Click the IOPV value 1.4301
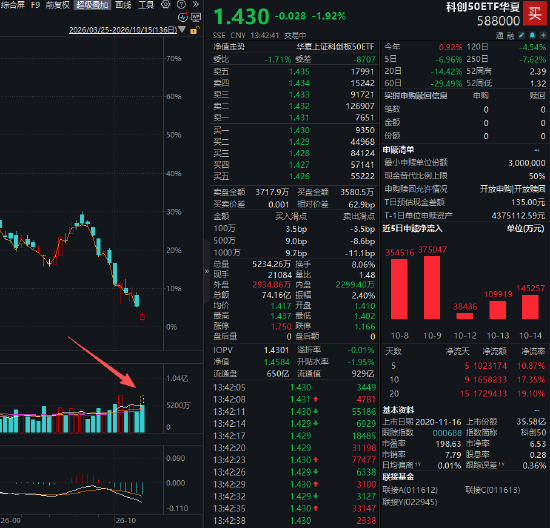550x528 pixels. click(x=276, y=350)
